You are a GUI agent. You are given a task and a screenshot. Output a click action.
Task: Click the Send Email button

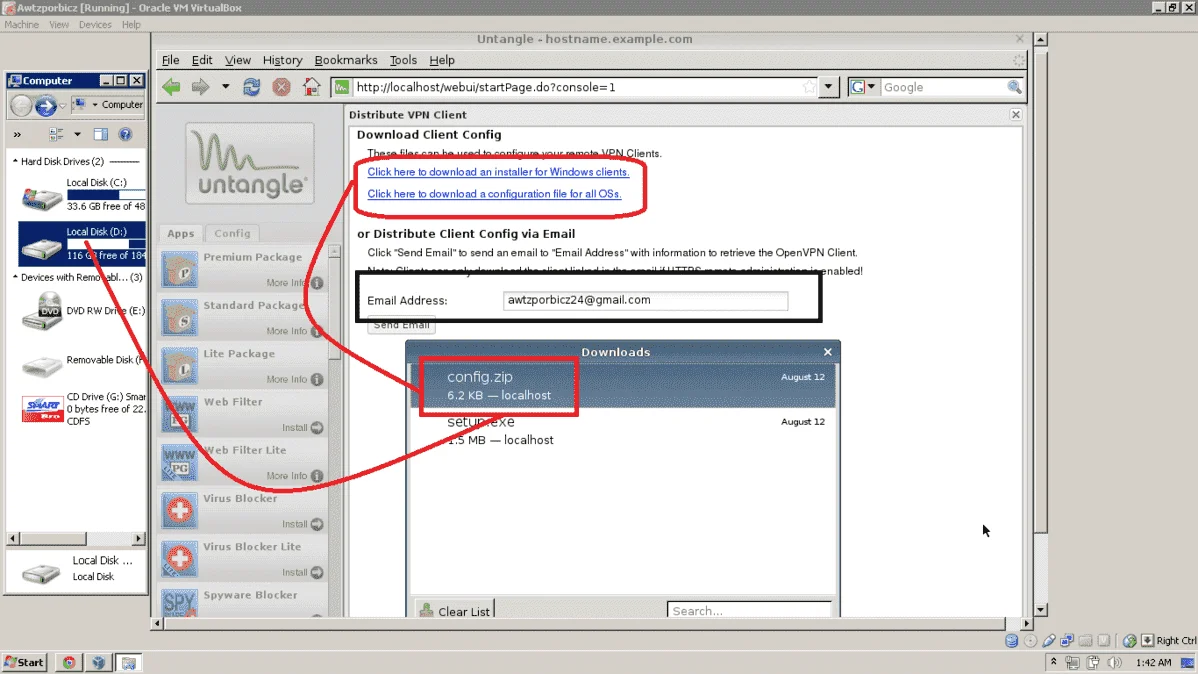click(401, 325)
